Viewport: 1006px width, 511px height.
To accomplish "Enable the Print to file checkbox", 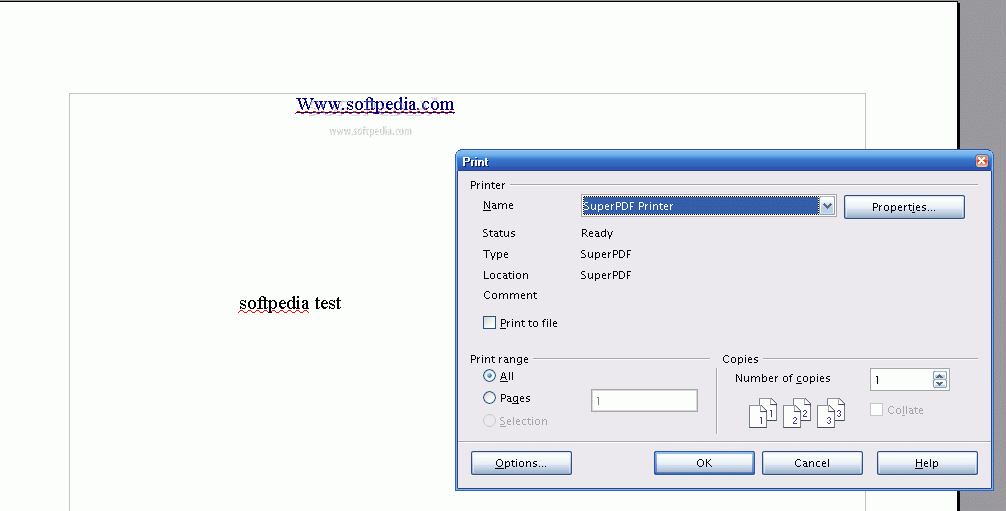I will click(x=490, y=322).
